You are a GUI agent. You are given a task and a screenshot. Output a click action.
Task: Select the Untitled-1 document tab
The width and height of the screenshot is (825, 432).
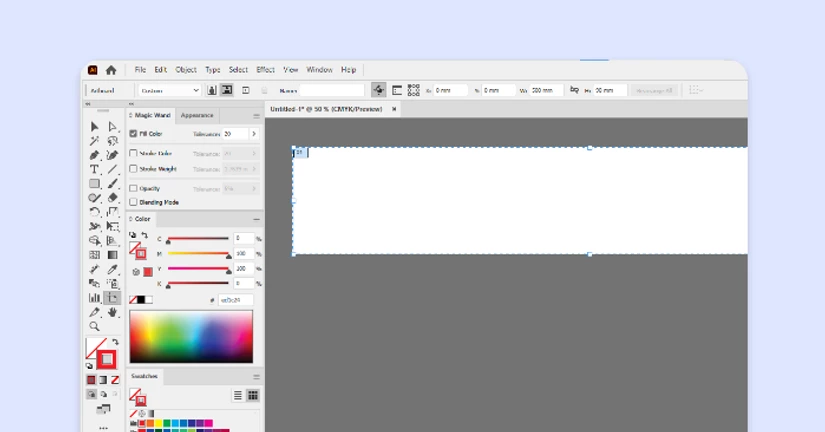[x=326, y=109]
